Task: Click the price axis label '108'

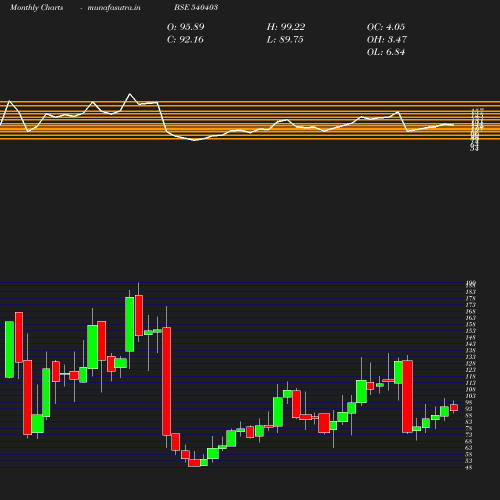Action: point(471,389)
